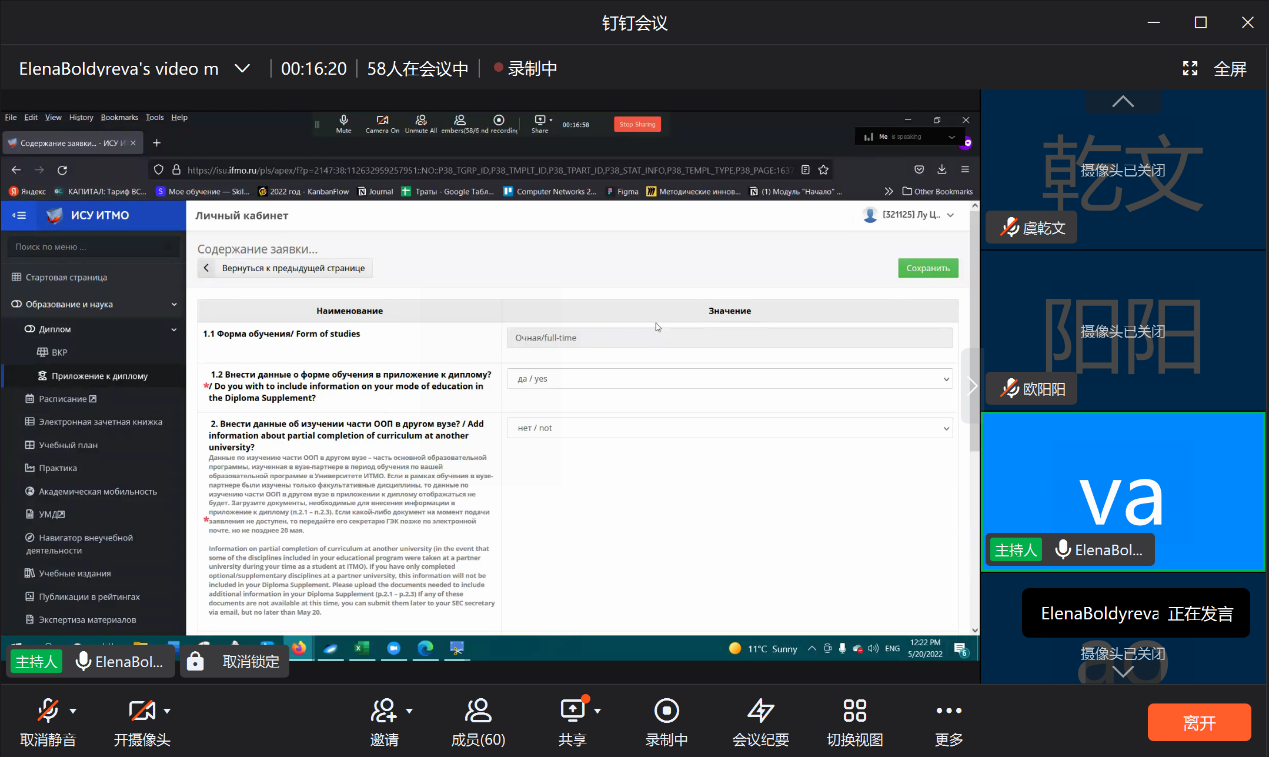Click the green Сохранить button
The width and height of the screenshot is (1269, 757).
[928, 268]
